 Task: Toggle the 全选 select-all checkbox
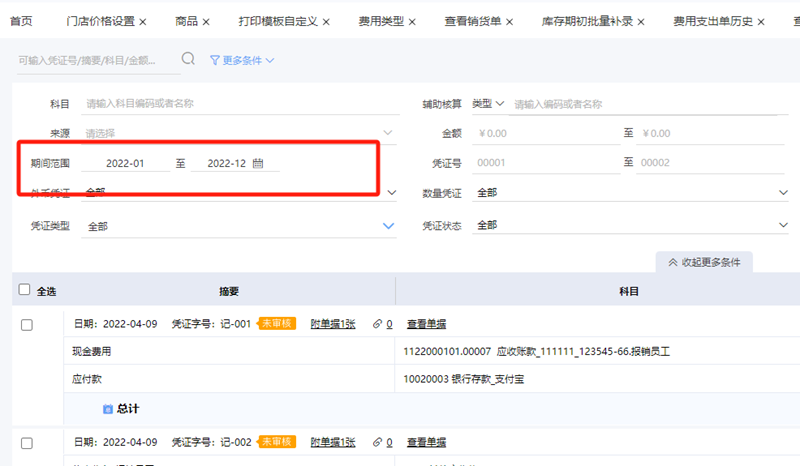[25, 291]
